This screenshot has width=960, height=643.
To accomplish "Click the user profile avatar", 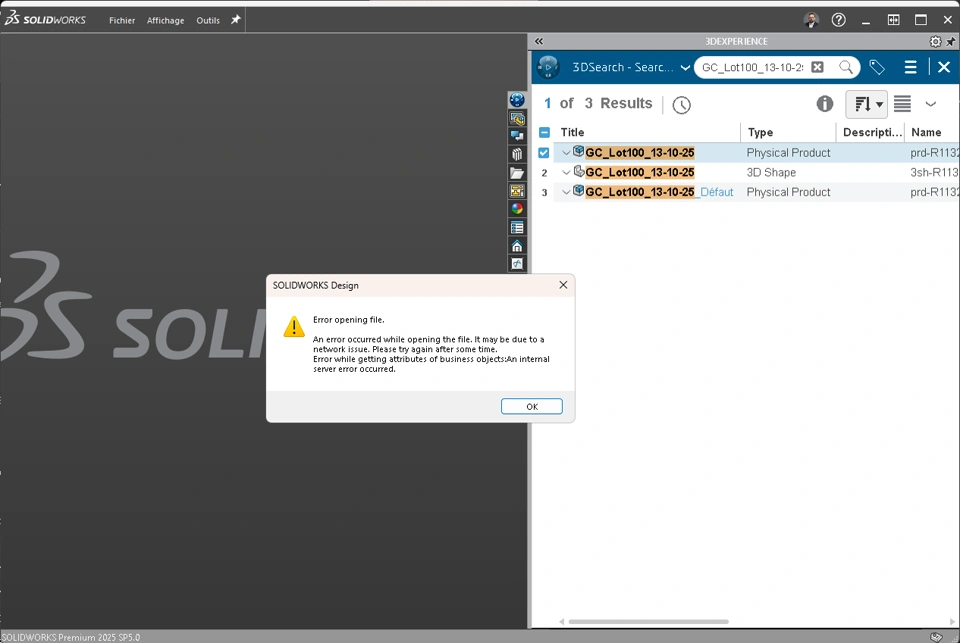I will pyautogui.click(x=811, y=20).
